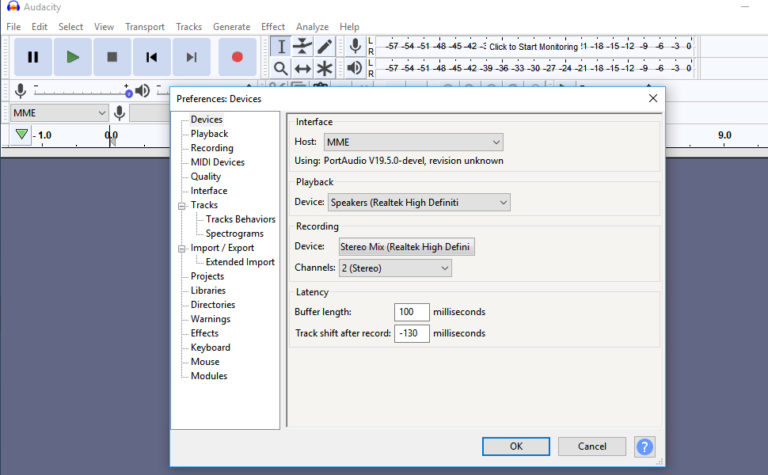The height and width of the screenshot is (475, 768).
Task: Click the device toolbar microphone icon
Action: [x=119, y=113]
